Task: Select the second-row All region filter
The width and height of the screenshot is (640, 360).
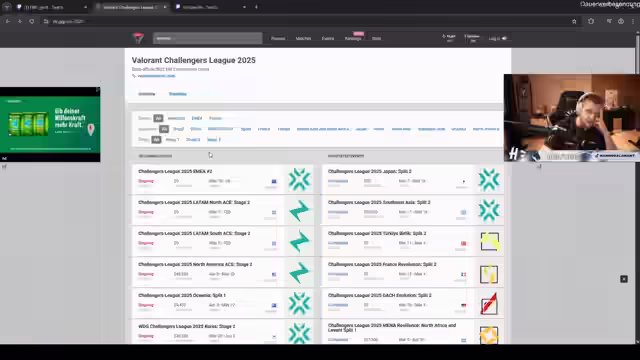Action: 164,129
